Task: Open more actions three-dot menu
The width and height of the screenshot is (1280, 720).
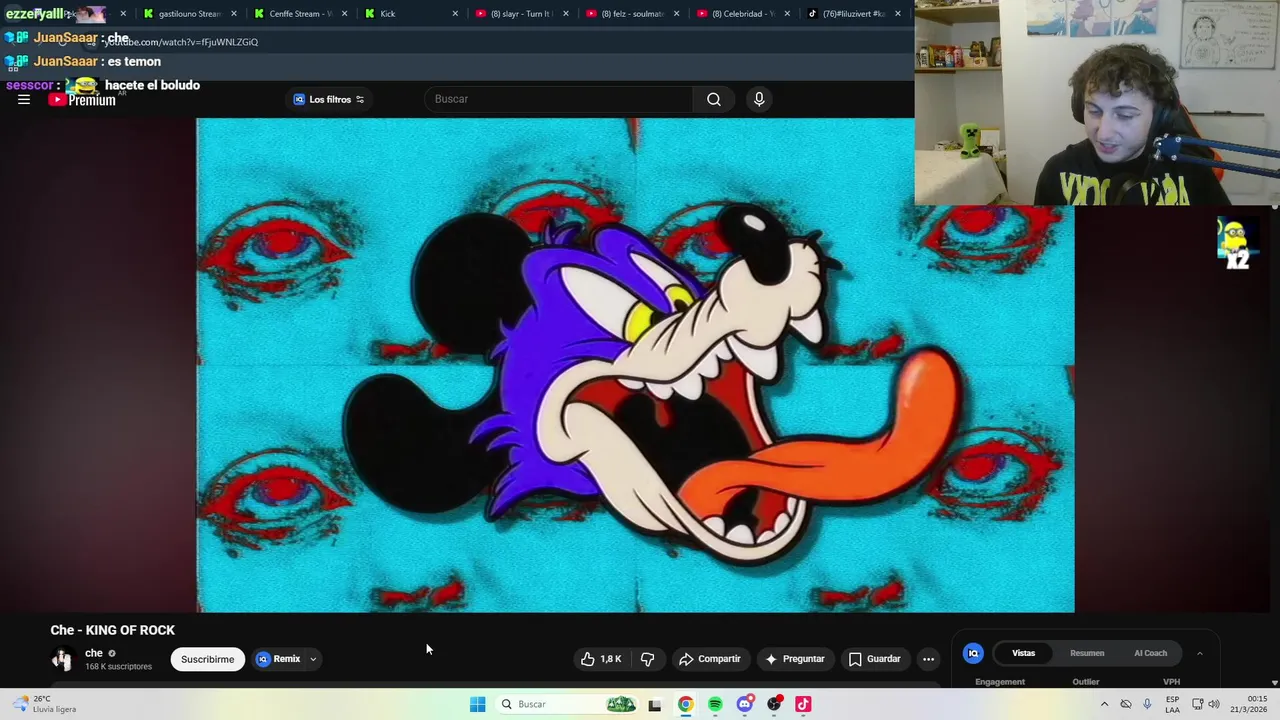Action: [x=928, y=659]
